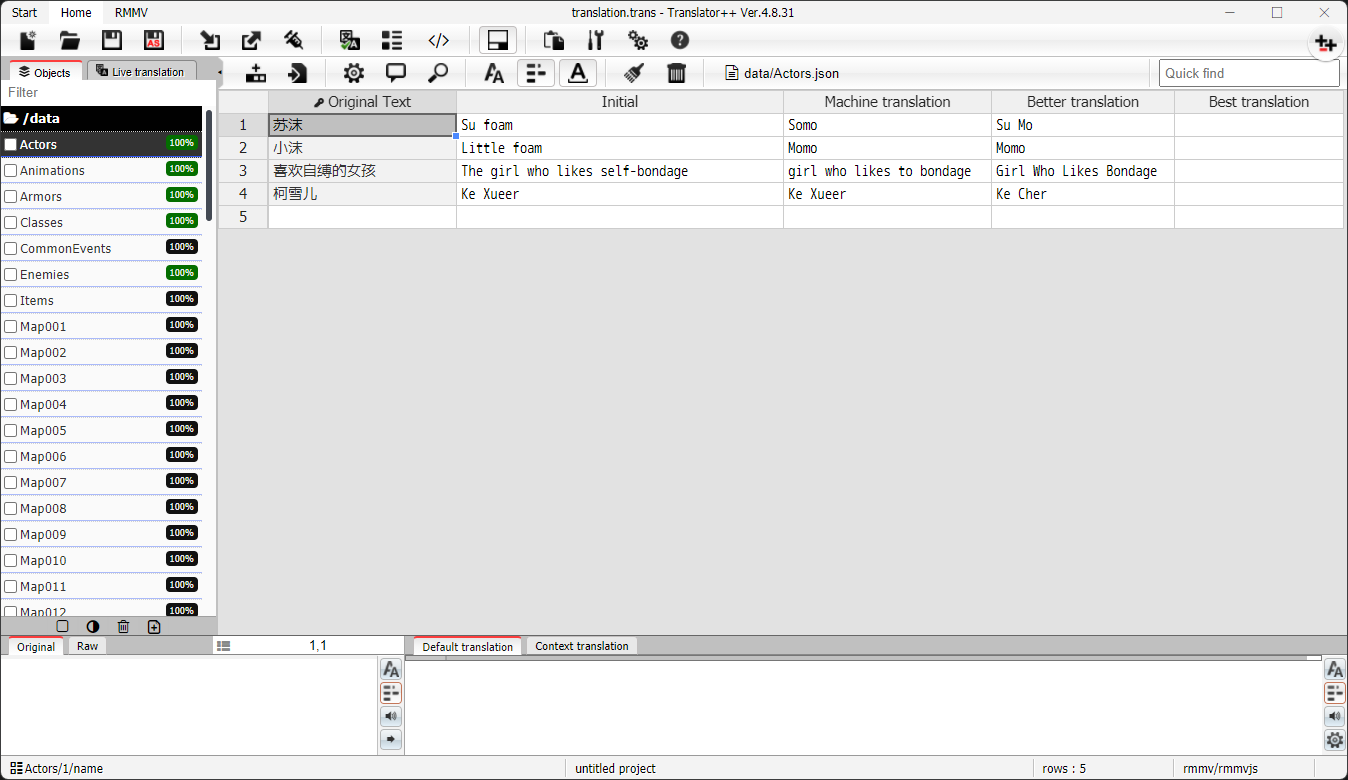Switch to the Context translation tab

pyautogui.click(x=581, y=646)
